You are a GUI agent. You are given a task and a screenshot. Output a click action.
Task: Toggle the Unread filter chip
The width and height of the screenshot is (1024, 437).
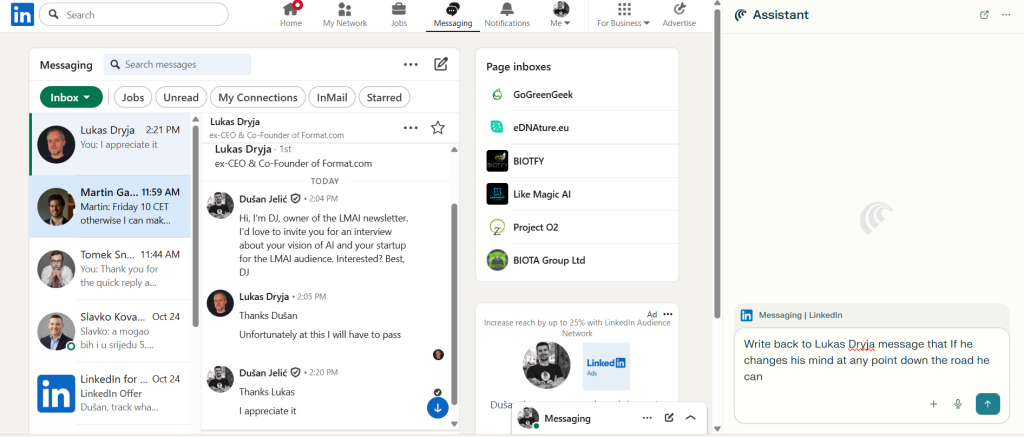[x=181, y=97]
